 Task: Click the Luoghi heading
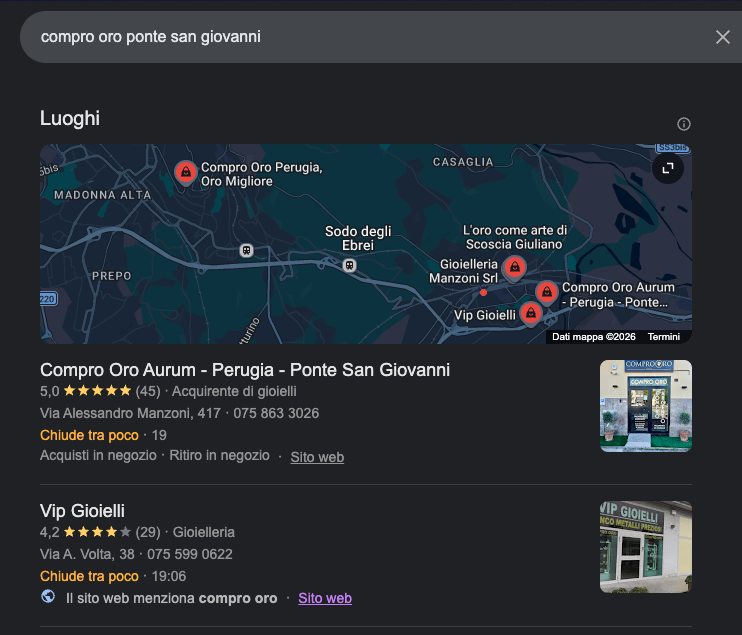(70, 118)
